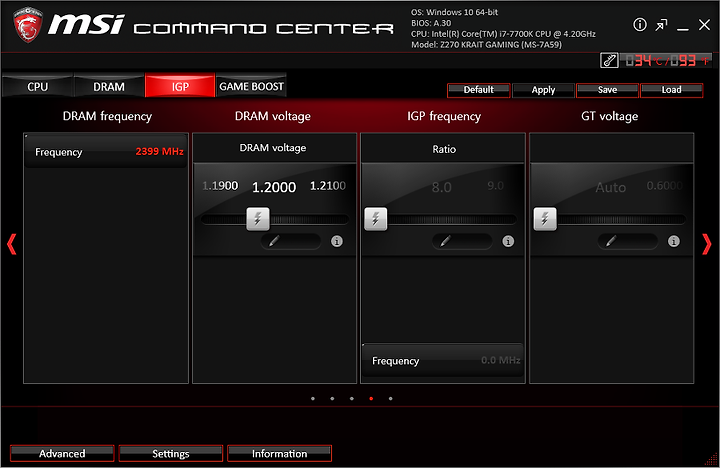720x468 pixels.
Task: Click the 1.2000 DRAM voltage value
Action: (274, 187)
